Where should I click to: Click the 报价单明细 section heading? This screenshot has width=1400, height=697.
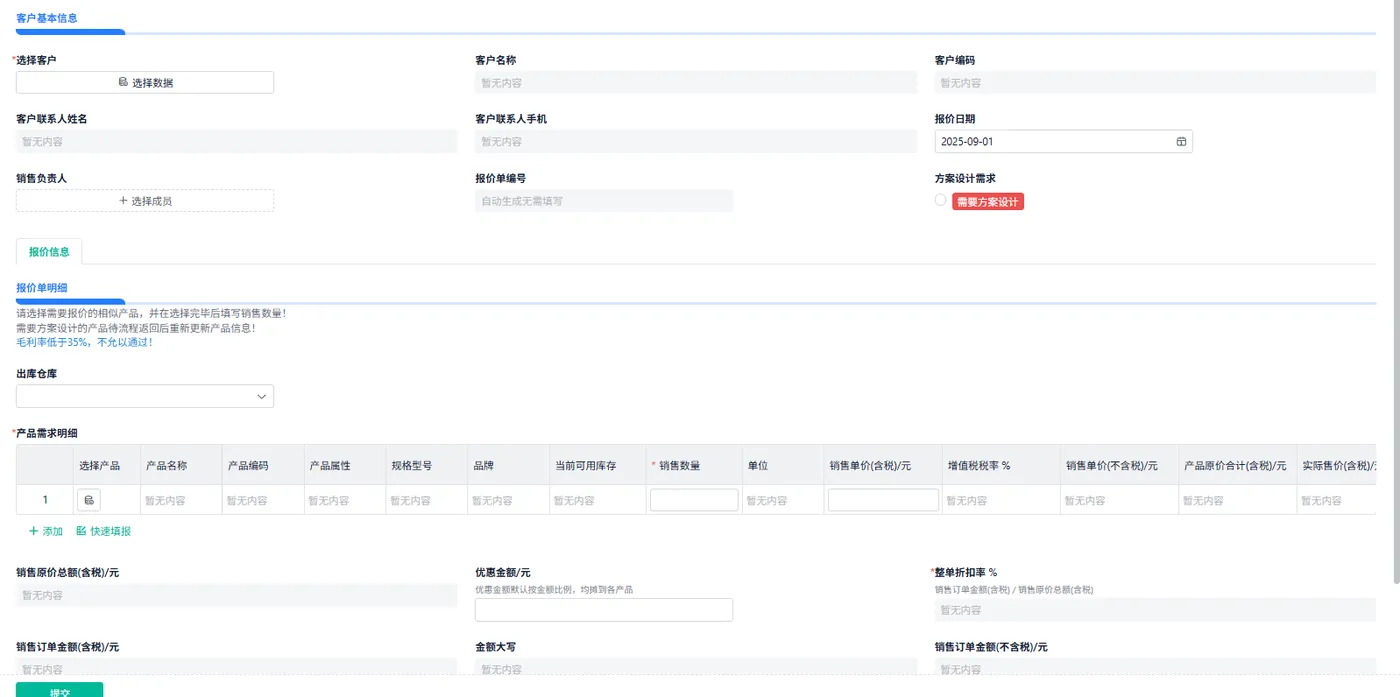click(42, 288)
